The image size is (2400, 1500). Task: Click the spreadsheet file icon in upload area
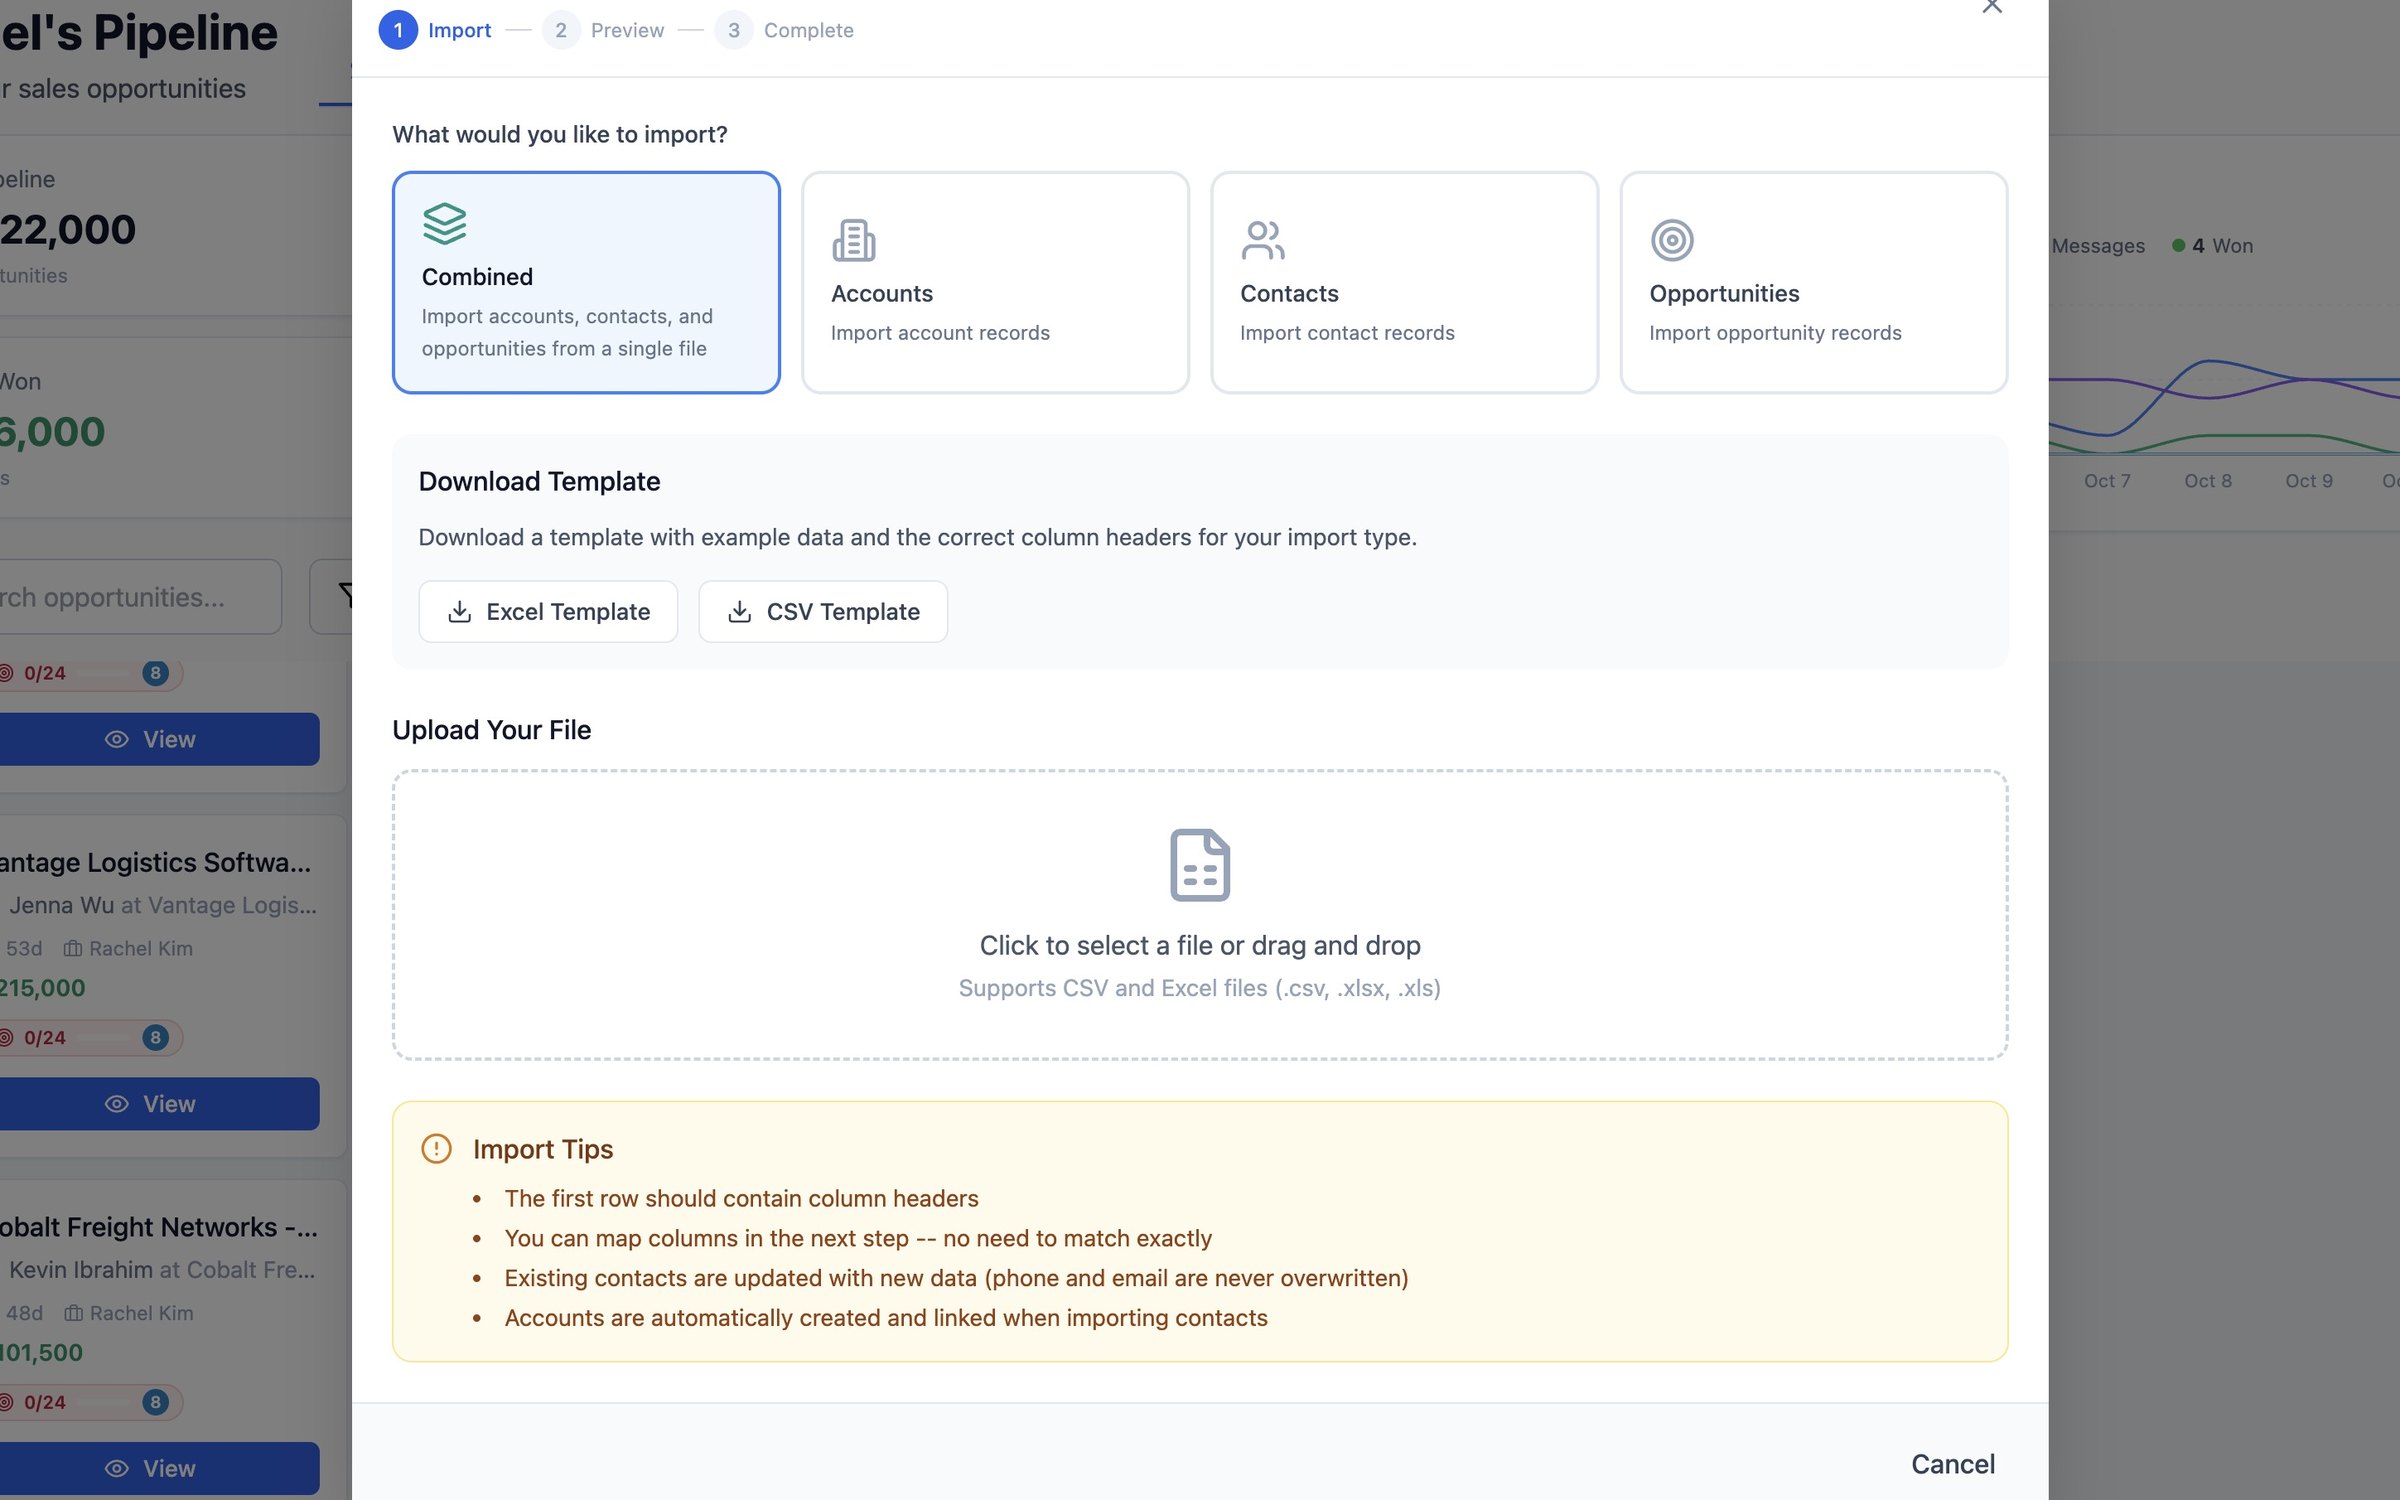pos(1200,865)
